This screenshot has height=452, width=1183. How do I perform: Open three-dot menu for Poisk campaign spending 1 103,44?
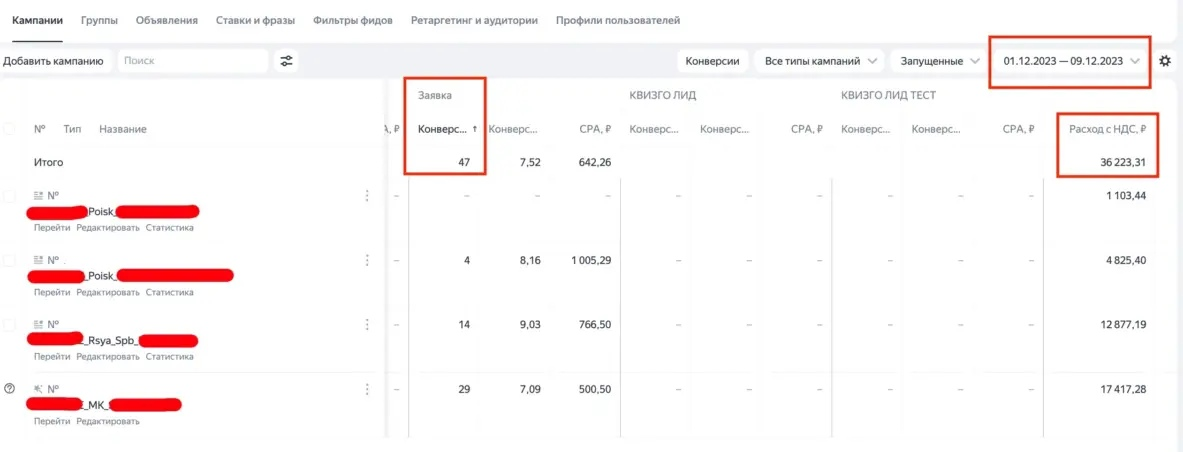[x=367, y=196]
